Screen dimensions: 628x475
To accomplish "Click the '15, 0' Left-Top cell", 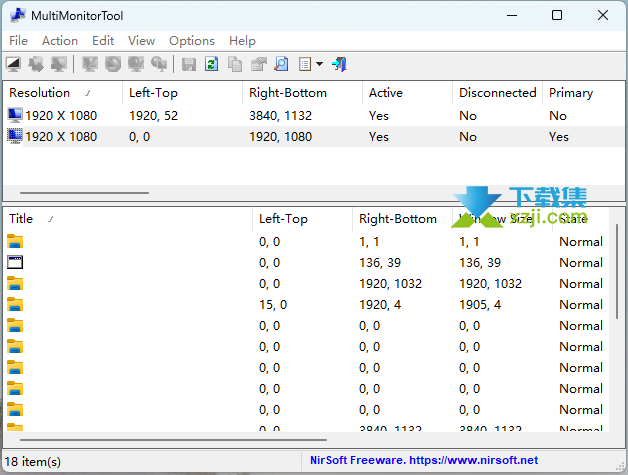I will coord(273,305).
